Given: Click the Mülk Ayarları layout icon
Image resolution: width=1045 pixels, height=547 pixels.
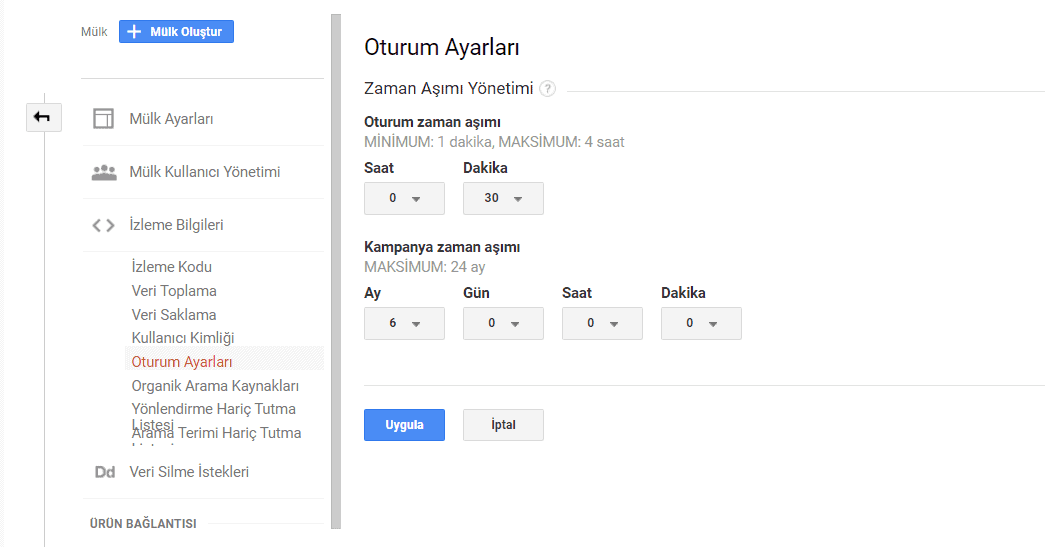Looking at the screenshot, I should [103, 119].
